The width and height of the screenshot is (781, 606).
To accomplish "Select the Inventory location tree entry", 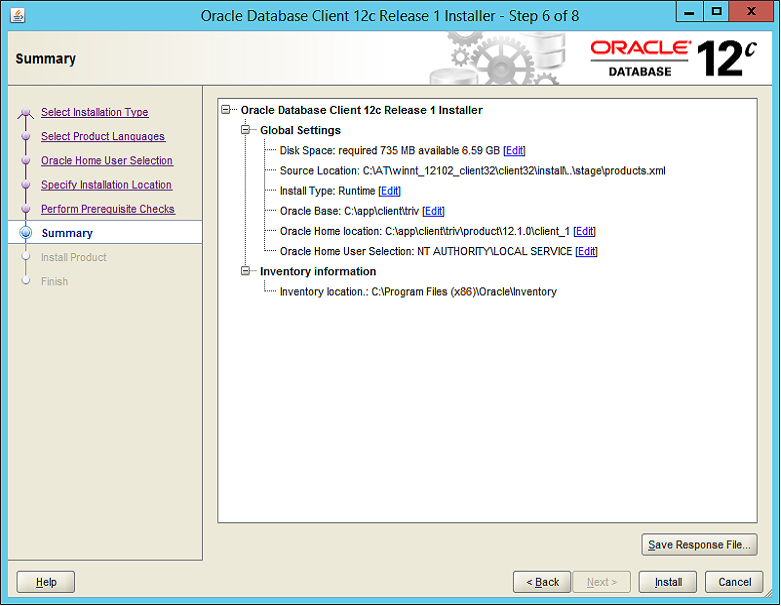I will 418,292.
